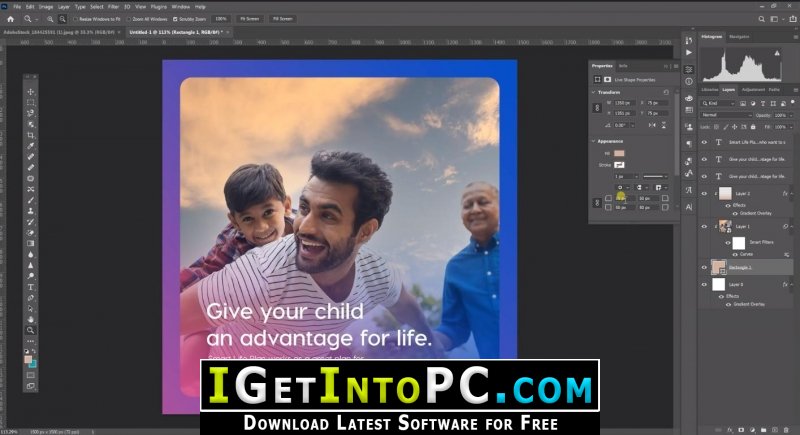Click the 100% zoom button
Screen dimensions: 800x435
[x=221, y=19]
